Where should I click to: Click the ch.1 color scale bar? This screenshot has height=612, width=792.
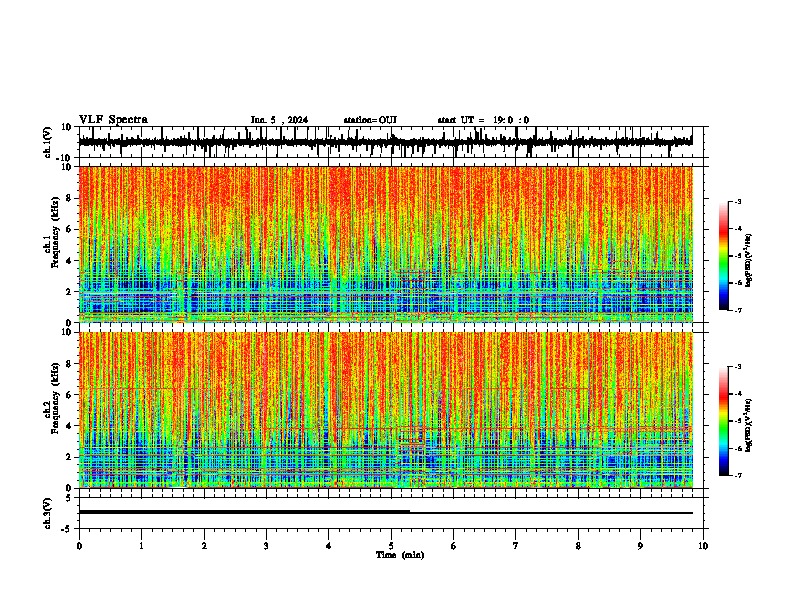[723, 256]
